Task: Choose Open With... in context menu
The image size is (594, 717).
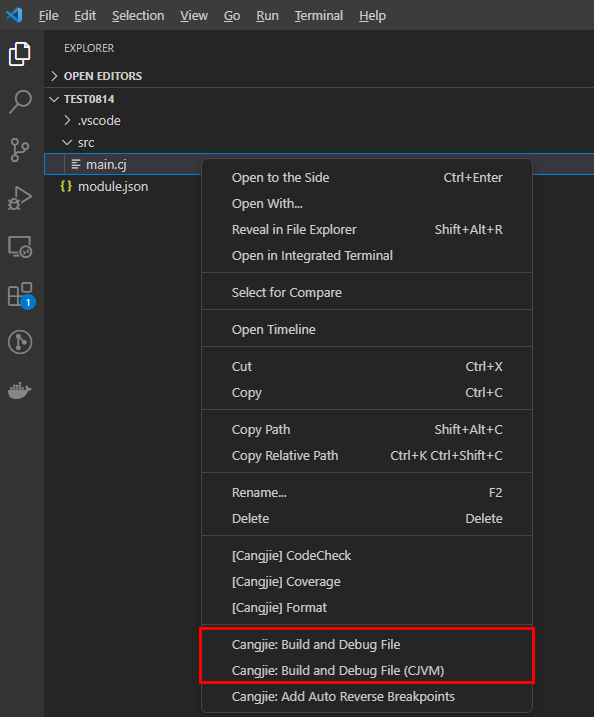Action: point(367,203)
